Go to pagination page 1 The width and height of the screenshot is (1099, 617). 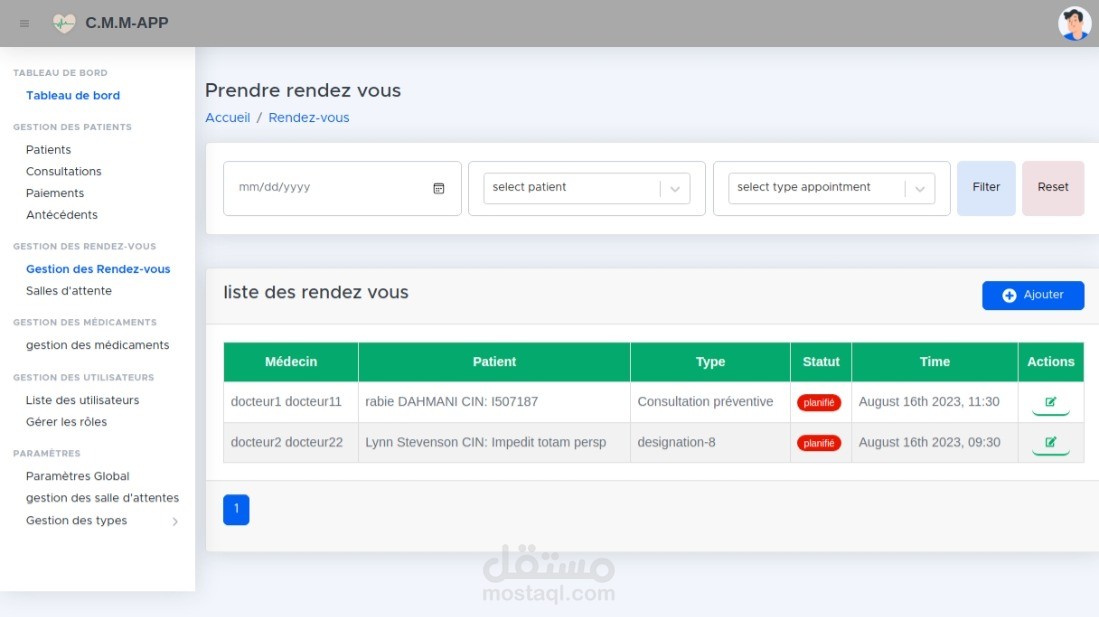(236, 510)
